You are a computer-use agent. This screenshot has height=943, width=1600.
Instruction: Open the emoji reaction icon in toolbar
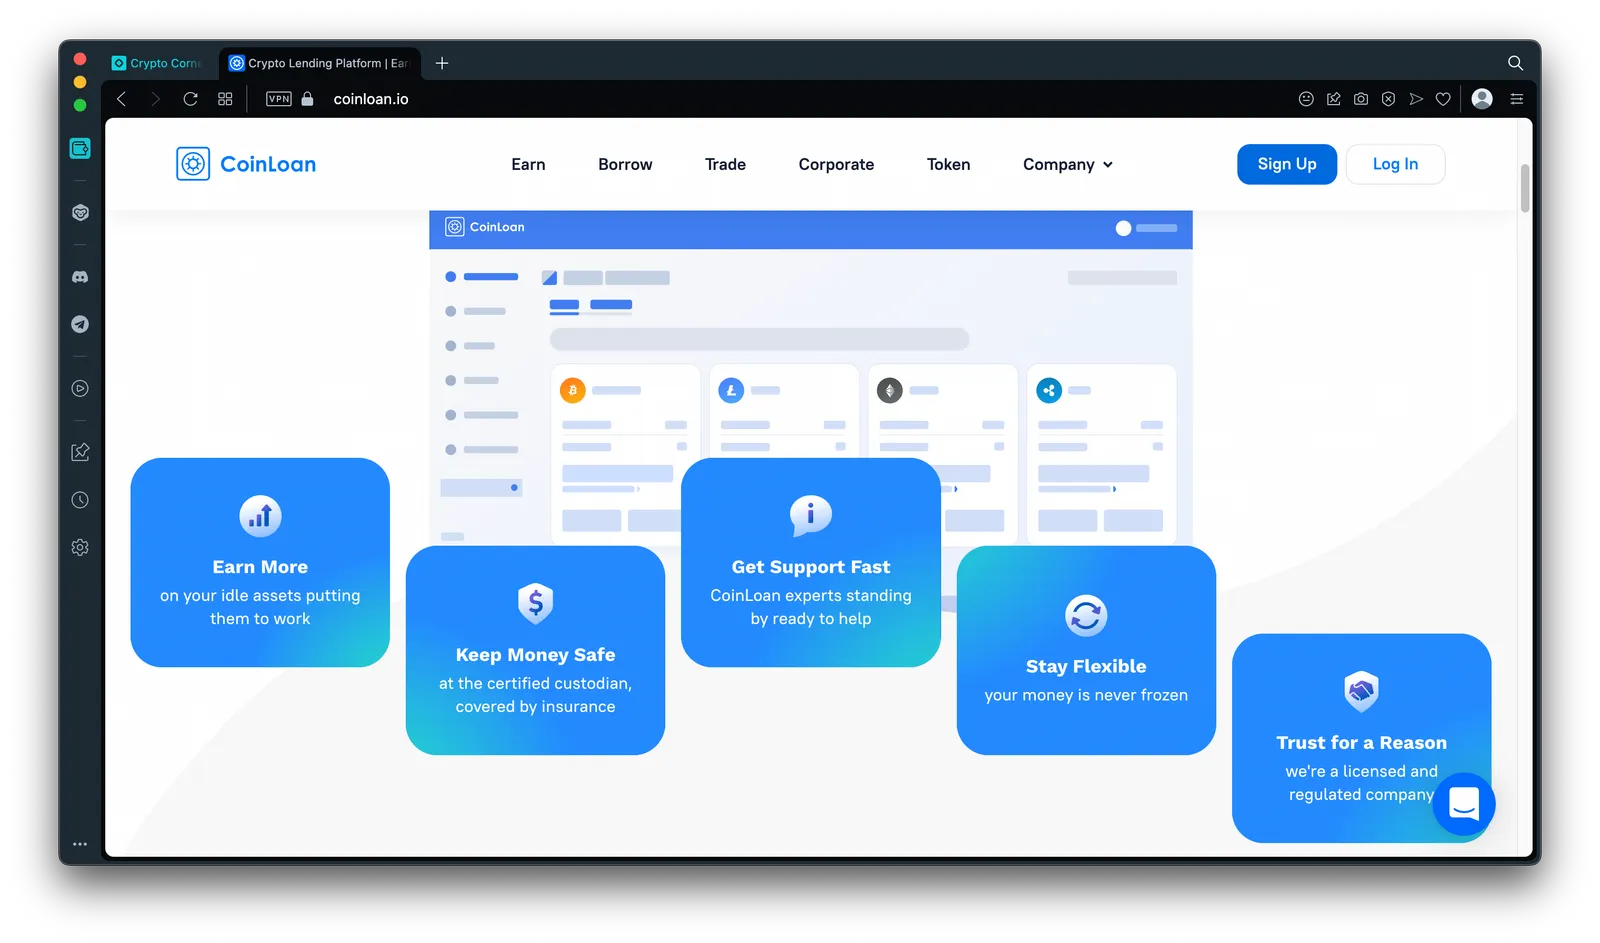[x=1306, y=99]
